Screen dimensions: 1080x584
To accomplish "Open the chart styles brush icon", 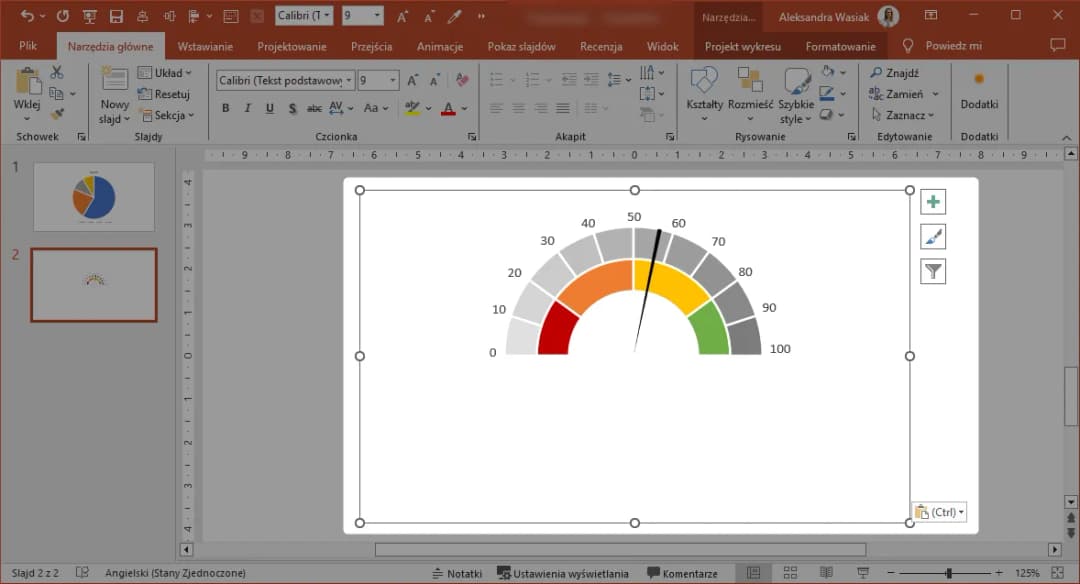I will pyautogui.click(x=932, y=236).
